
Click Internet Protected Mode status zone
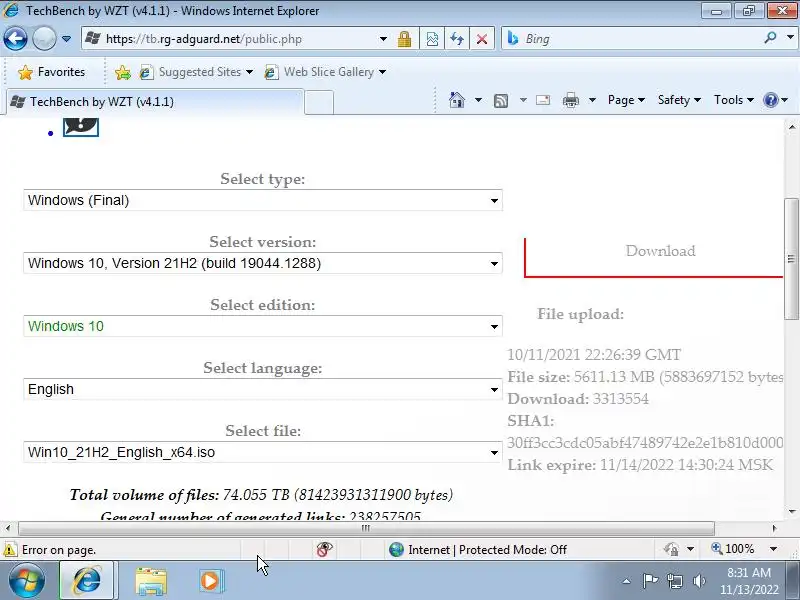(x=478, y=549)
